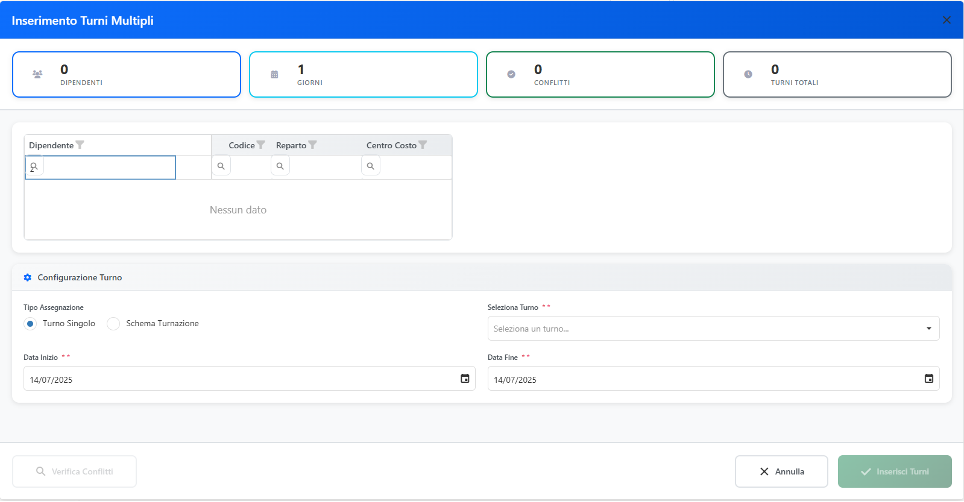
Task: Click the Centro Costo filter icon
Action: pos(422,145)
